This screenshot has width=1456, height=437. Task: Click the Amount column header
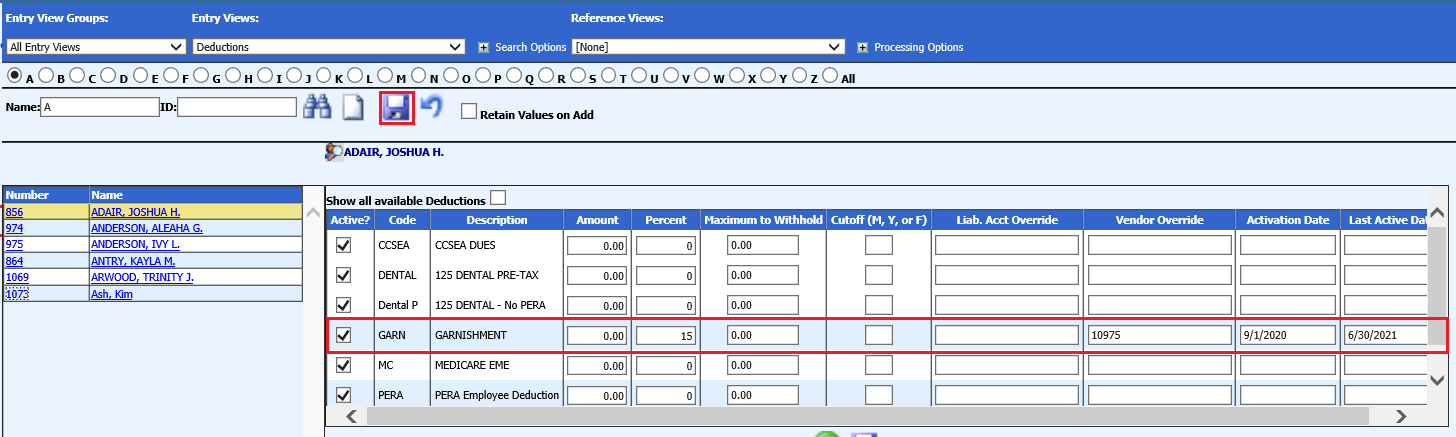point(597,220)
